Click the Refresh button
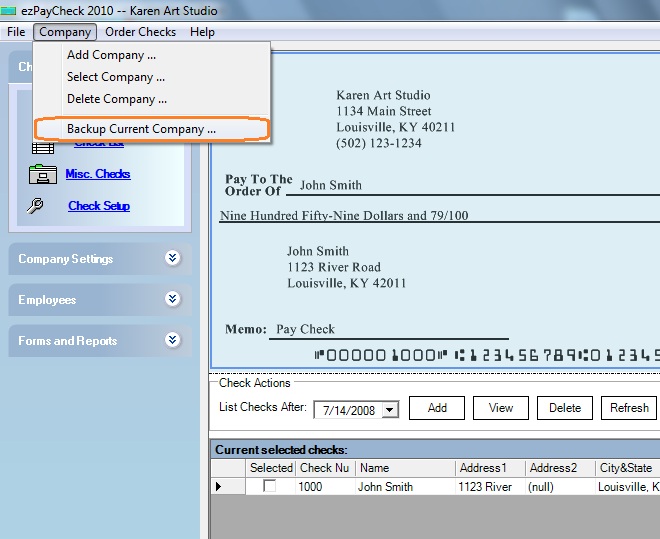Image resolution: width=660 pixels, height=539 pixels. click(x=629, y=408)
